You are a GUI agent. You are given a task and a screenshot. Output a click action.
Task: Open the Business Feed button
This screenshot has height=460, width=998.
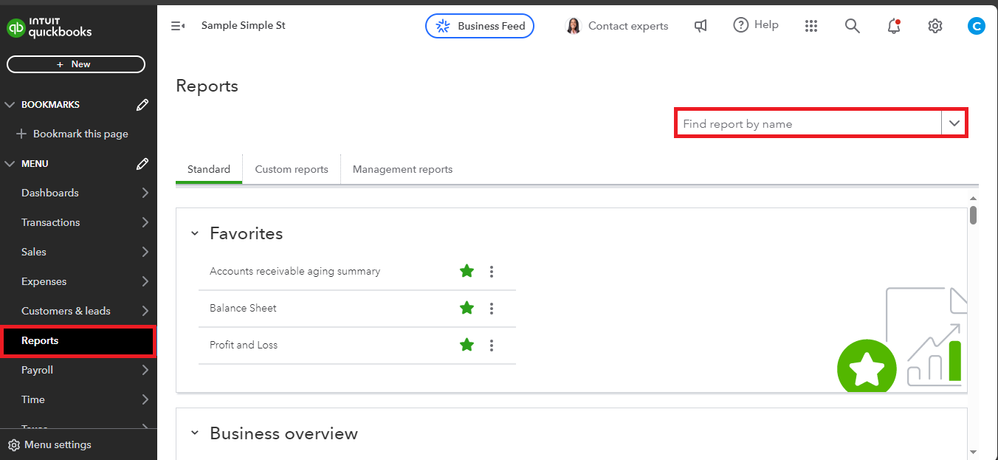coord(480,26)
